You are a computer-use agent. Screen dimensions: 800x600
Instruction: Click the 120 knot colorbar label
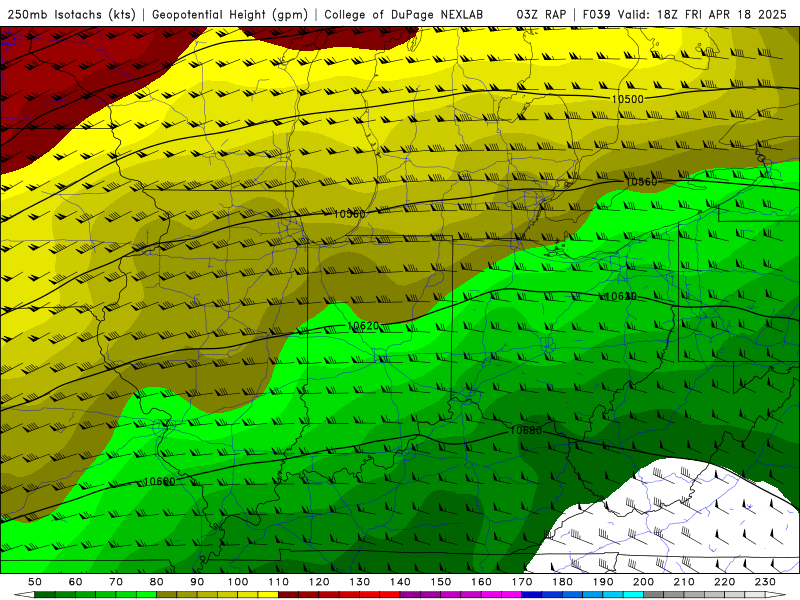tap(319, 582)
